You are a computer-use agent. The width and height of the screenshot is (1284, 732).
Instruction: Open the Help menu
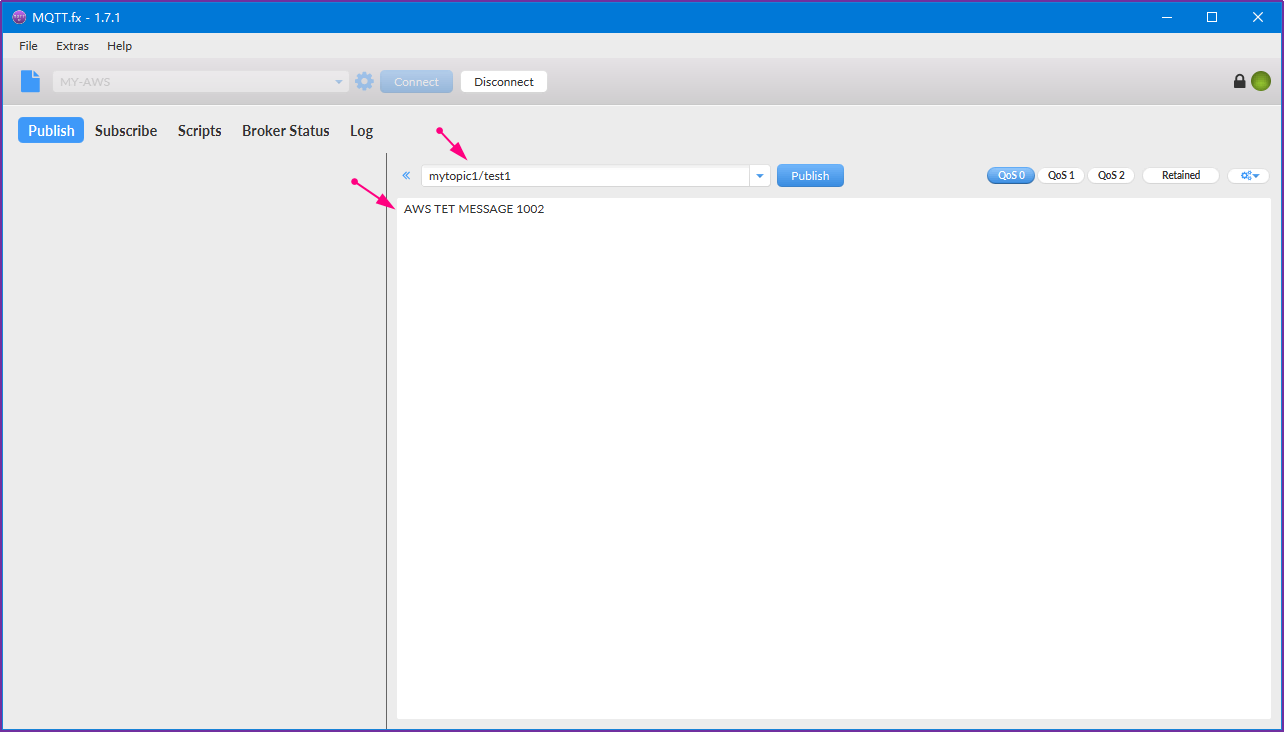[119, 46]
